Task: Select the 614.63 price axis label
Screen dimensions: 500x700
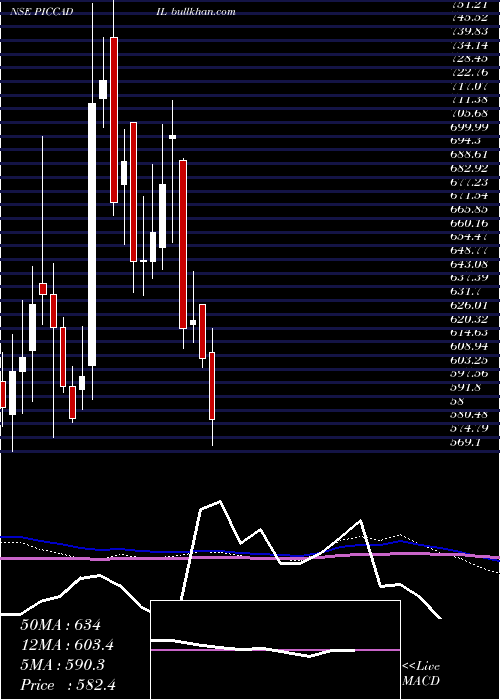Action: tap(469, 333)
